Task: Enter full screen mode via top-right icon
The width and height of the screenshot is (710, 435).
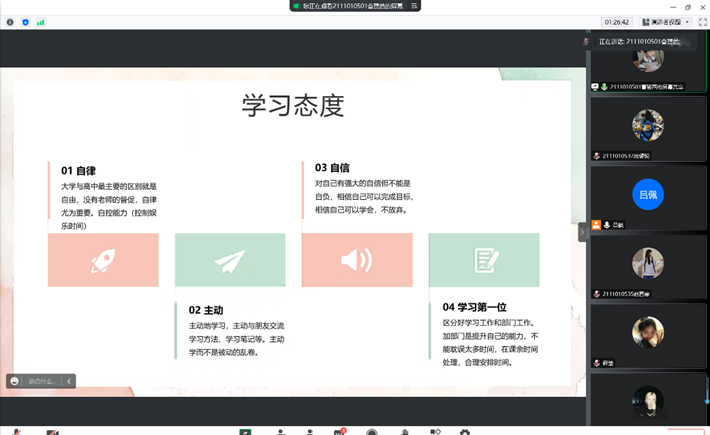Action: 702,22
